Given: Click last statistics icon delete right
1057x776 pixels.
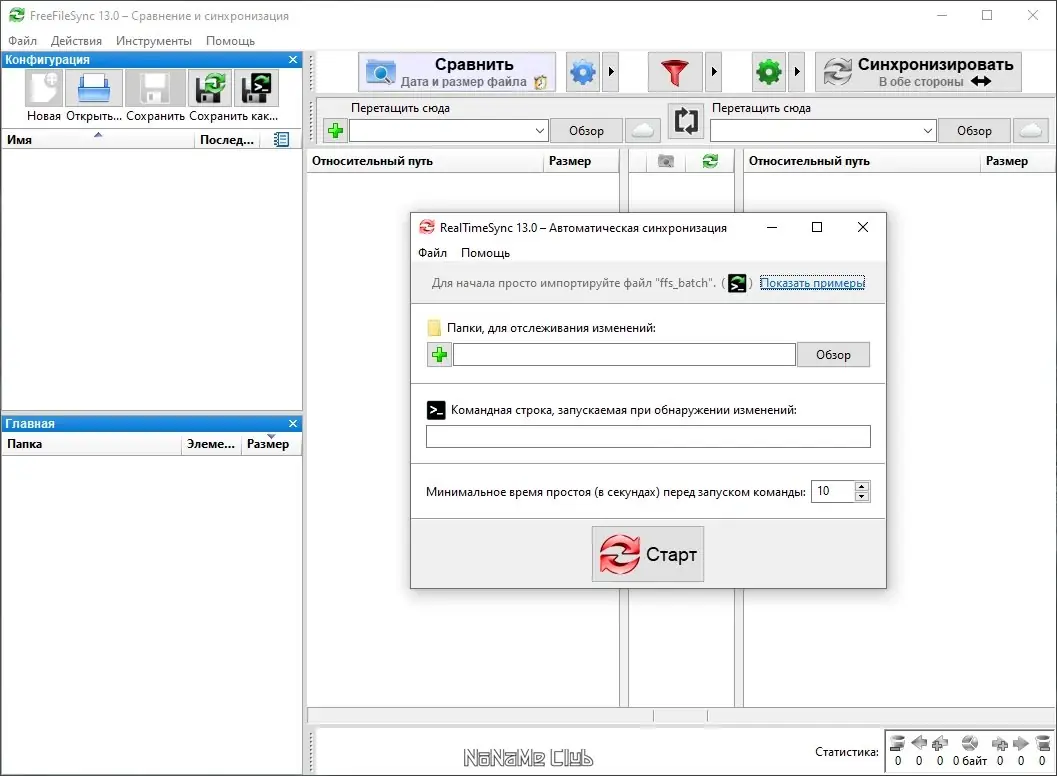Looking at the screenshot, I should [1042, 743].
